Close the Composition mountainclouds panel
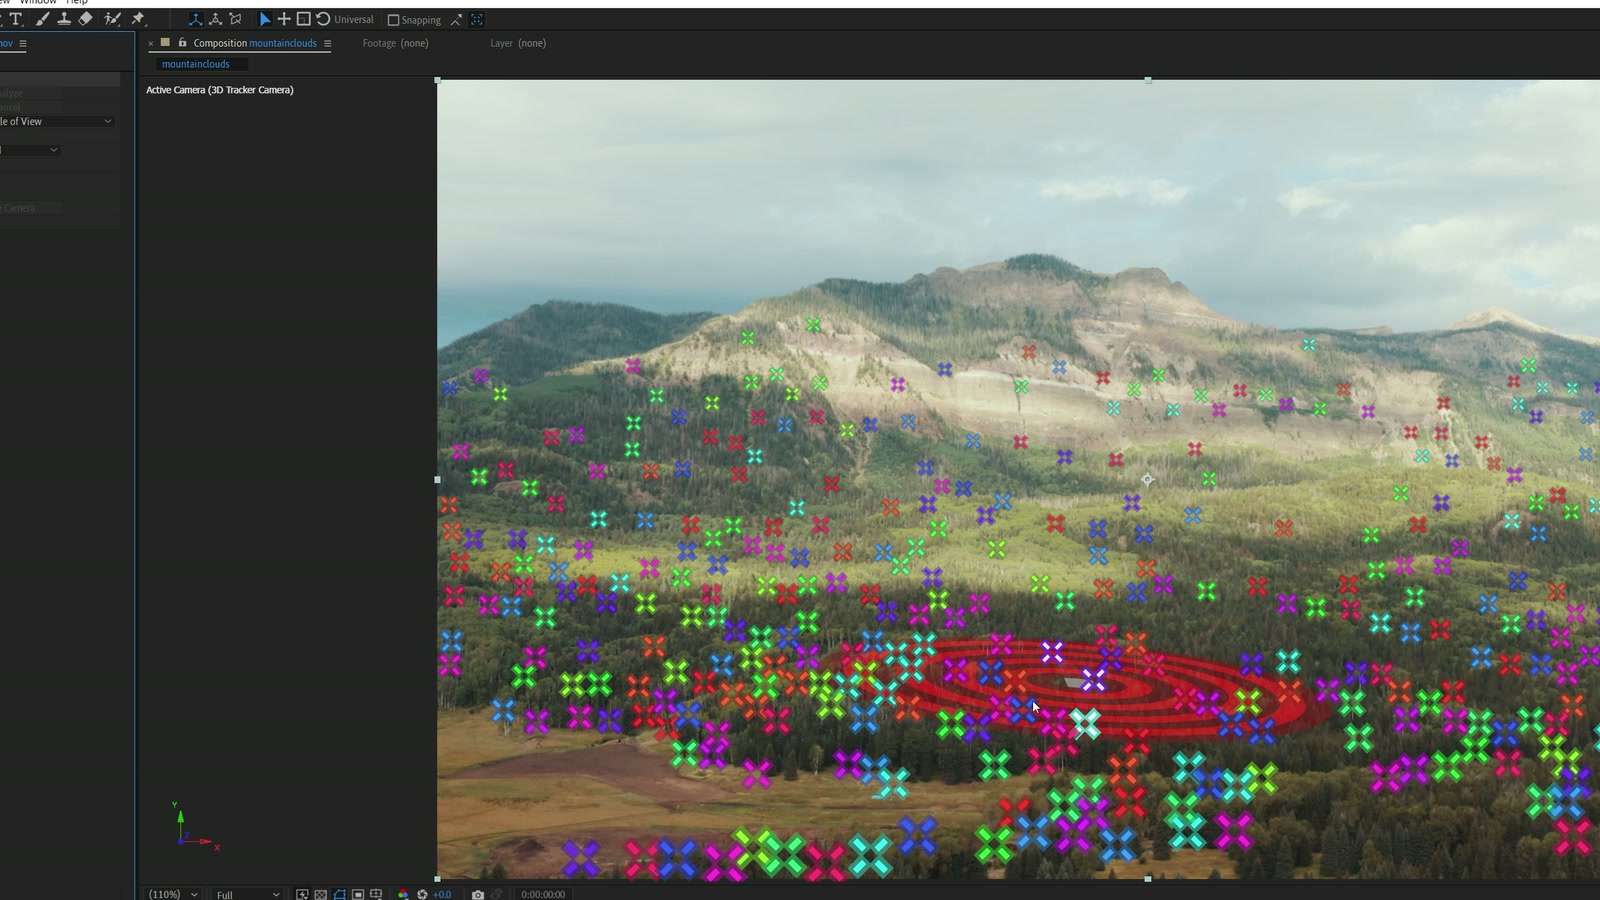This screenshot has width=1600, height=900. pyautogui.click(x=151, y=44)
